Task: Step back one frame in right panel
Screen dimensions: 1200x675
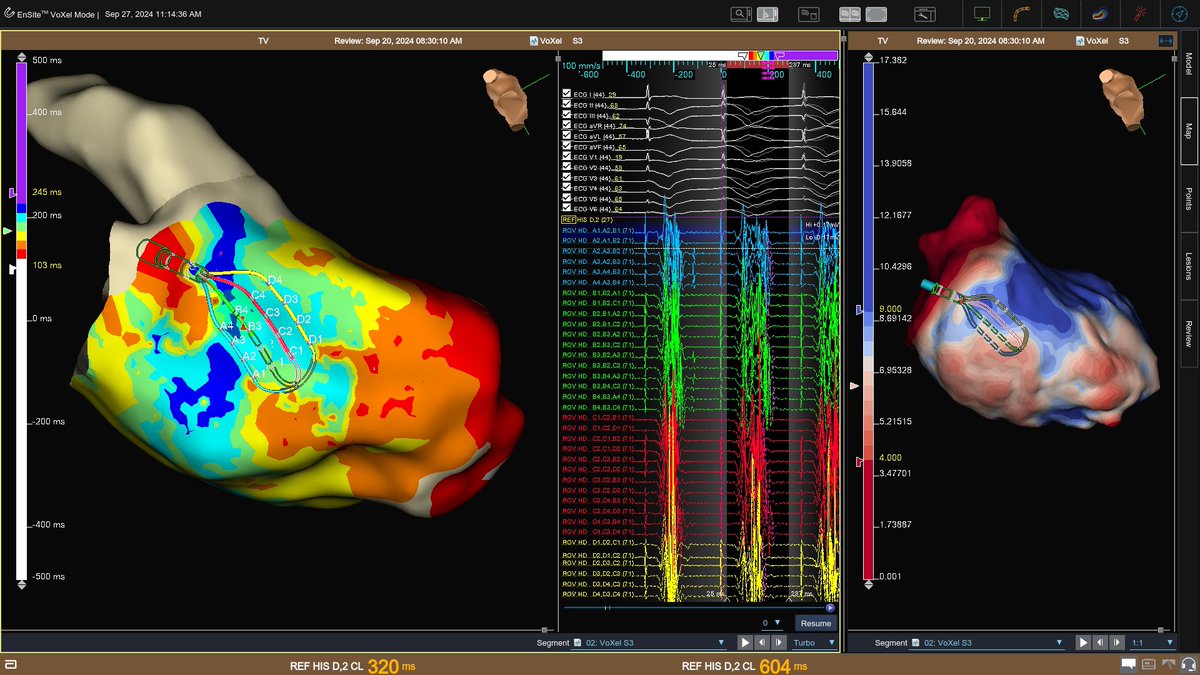Action: (1098, 642)
